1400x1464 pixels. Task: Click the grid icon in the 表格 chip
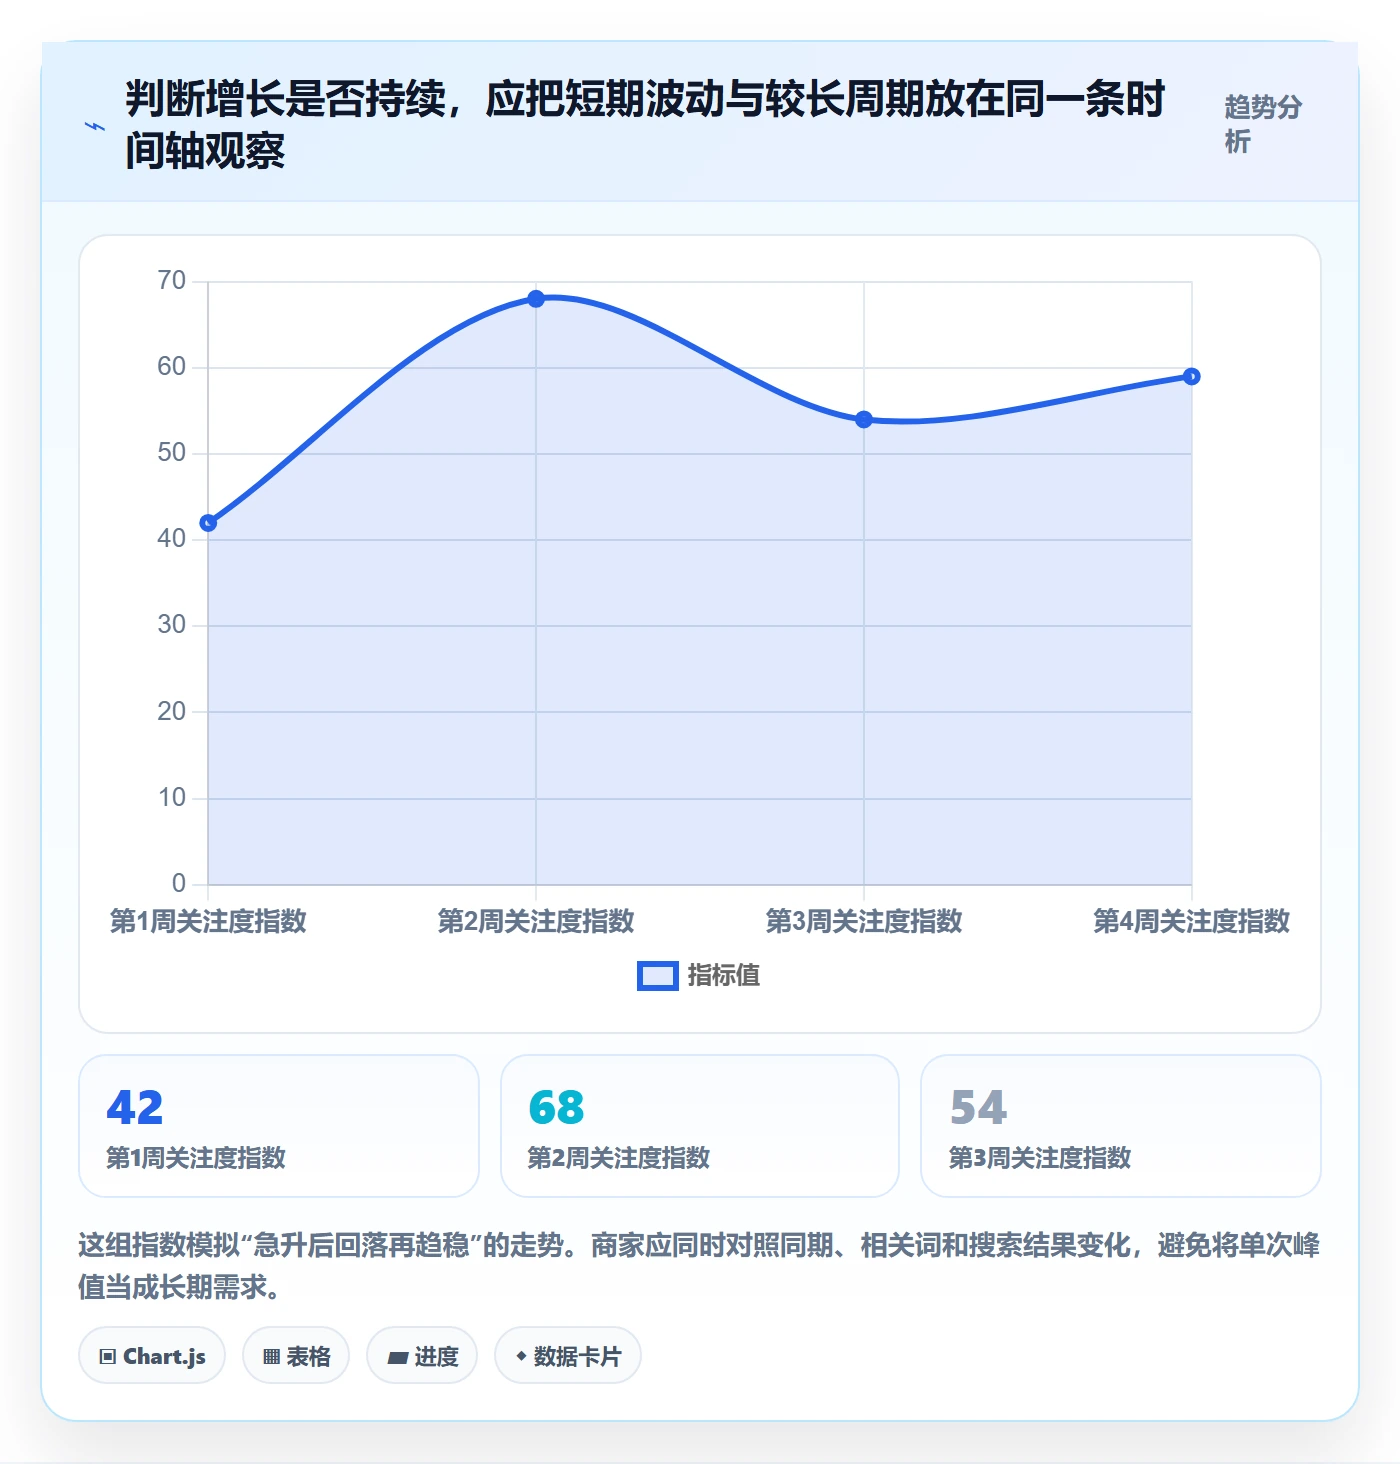[271, 1357]
